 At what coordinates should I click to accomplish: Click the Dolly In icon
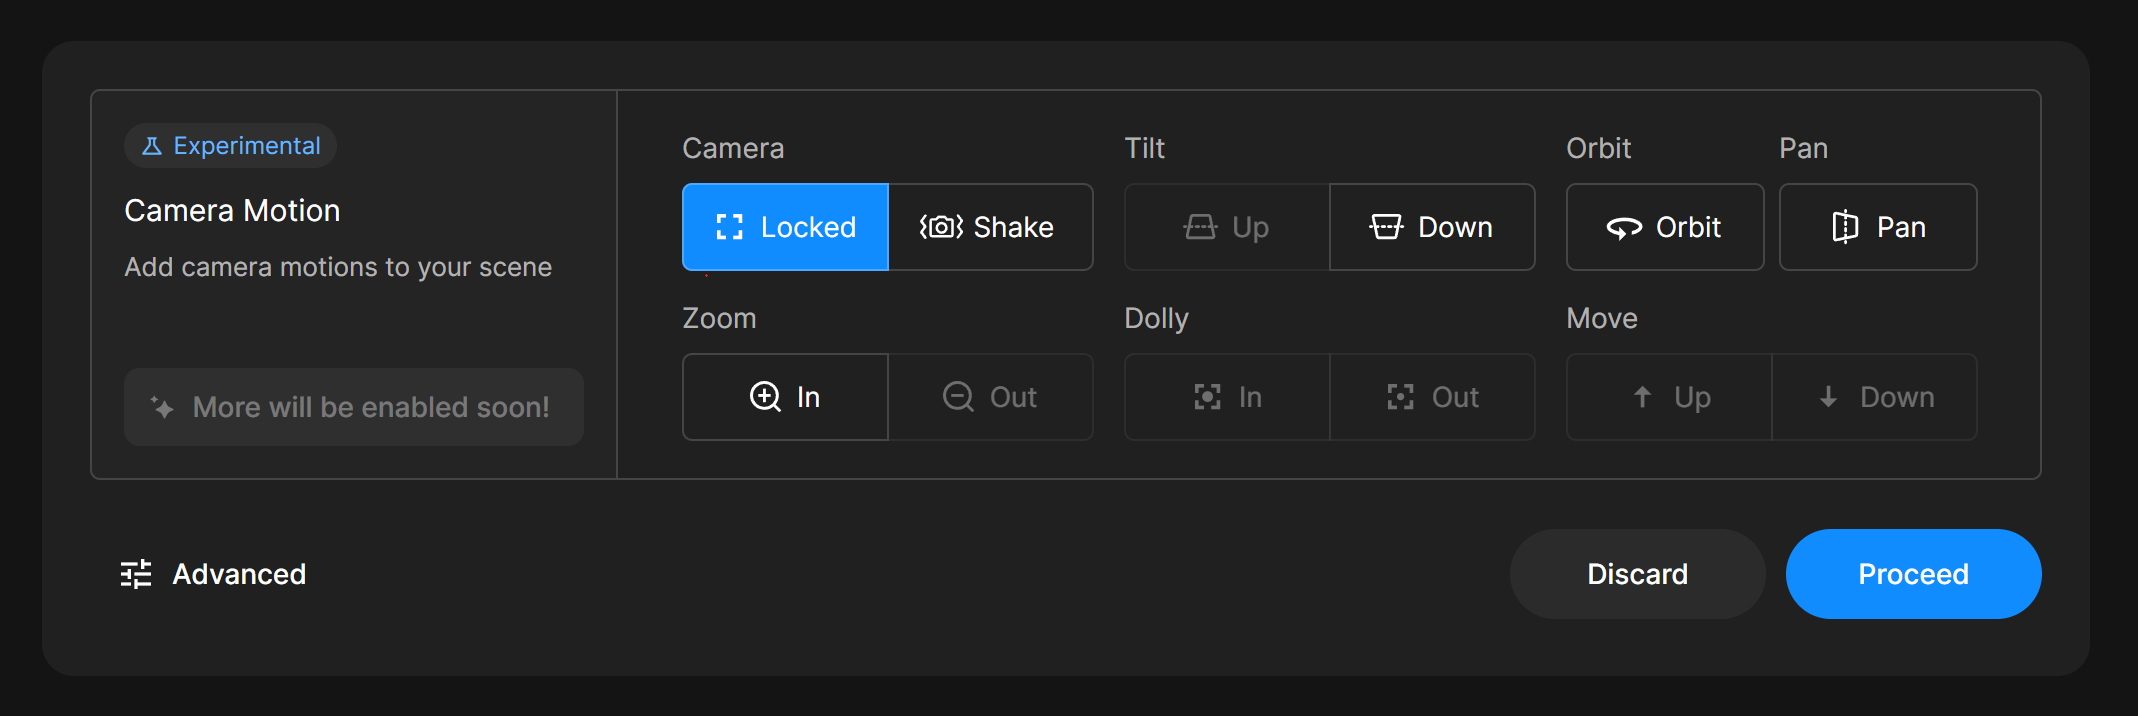[1207, 397]
